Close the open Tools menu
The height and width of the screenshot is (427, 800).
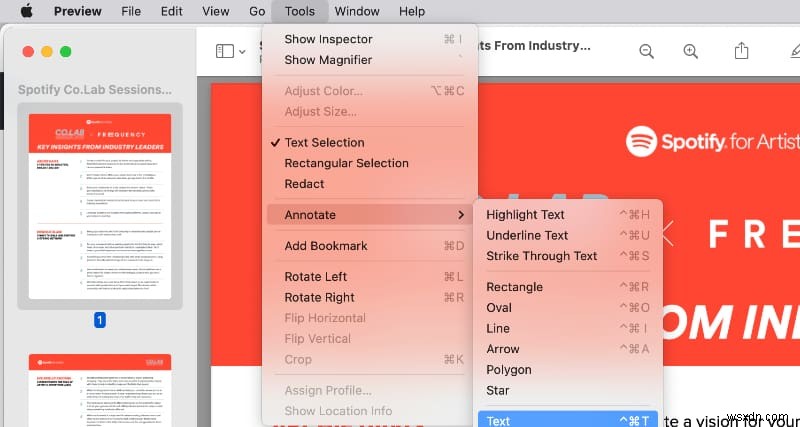pyautogui.click(x=299, y=11)
